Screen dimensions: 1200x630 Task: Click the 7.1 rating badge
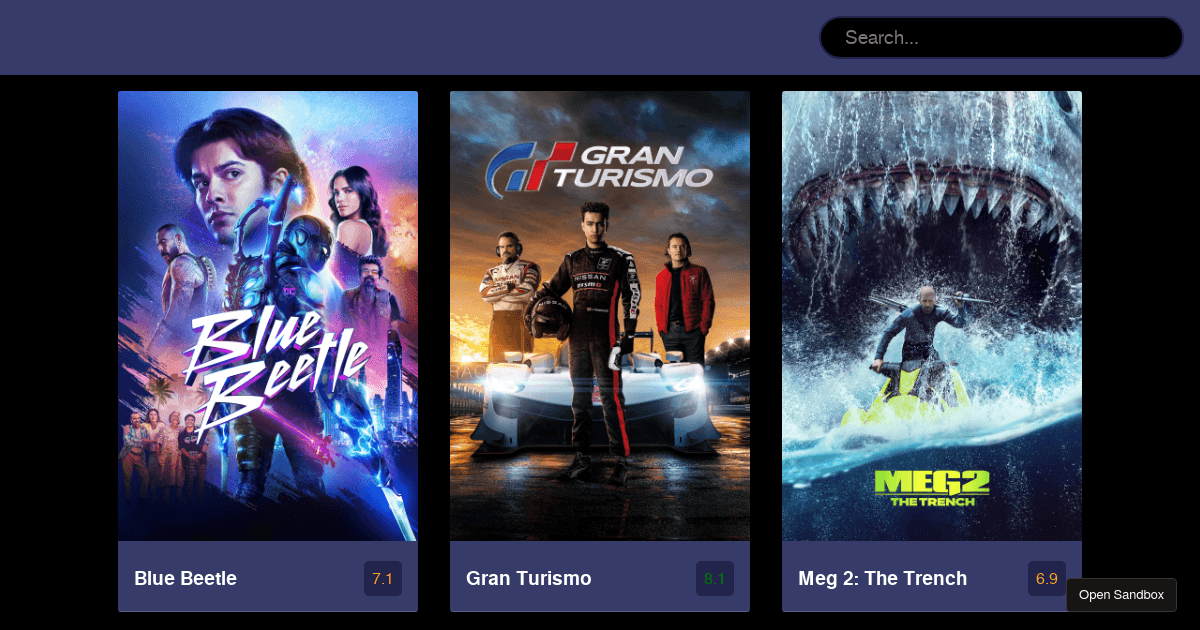click(x=383, y=578)
